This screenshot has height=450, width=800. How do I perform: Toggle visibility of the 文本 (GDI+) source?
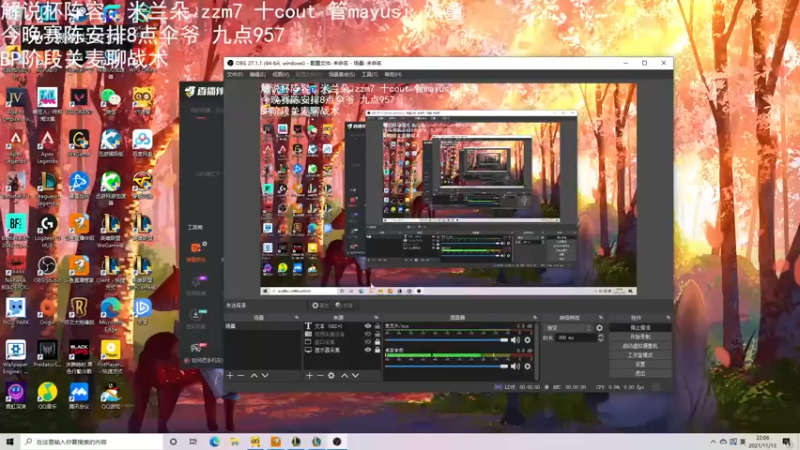pyautogui.click(x=368, y=326)
